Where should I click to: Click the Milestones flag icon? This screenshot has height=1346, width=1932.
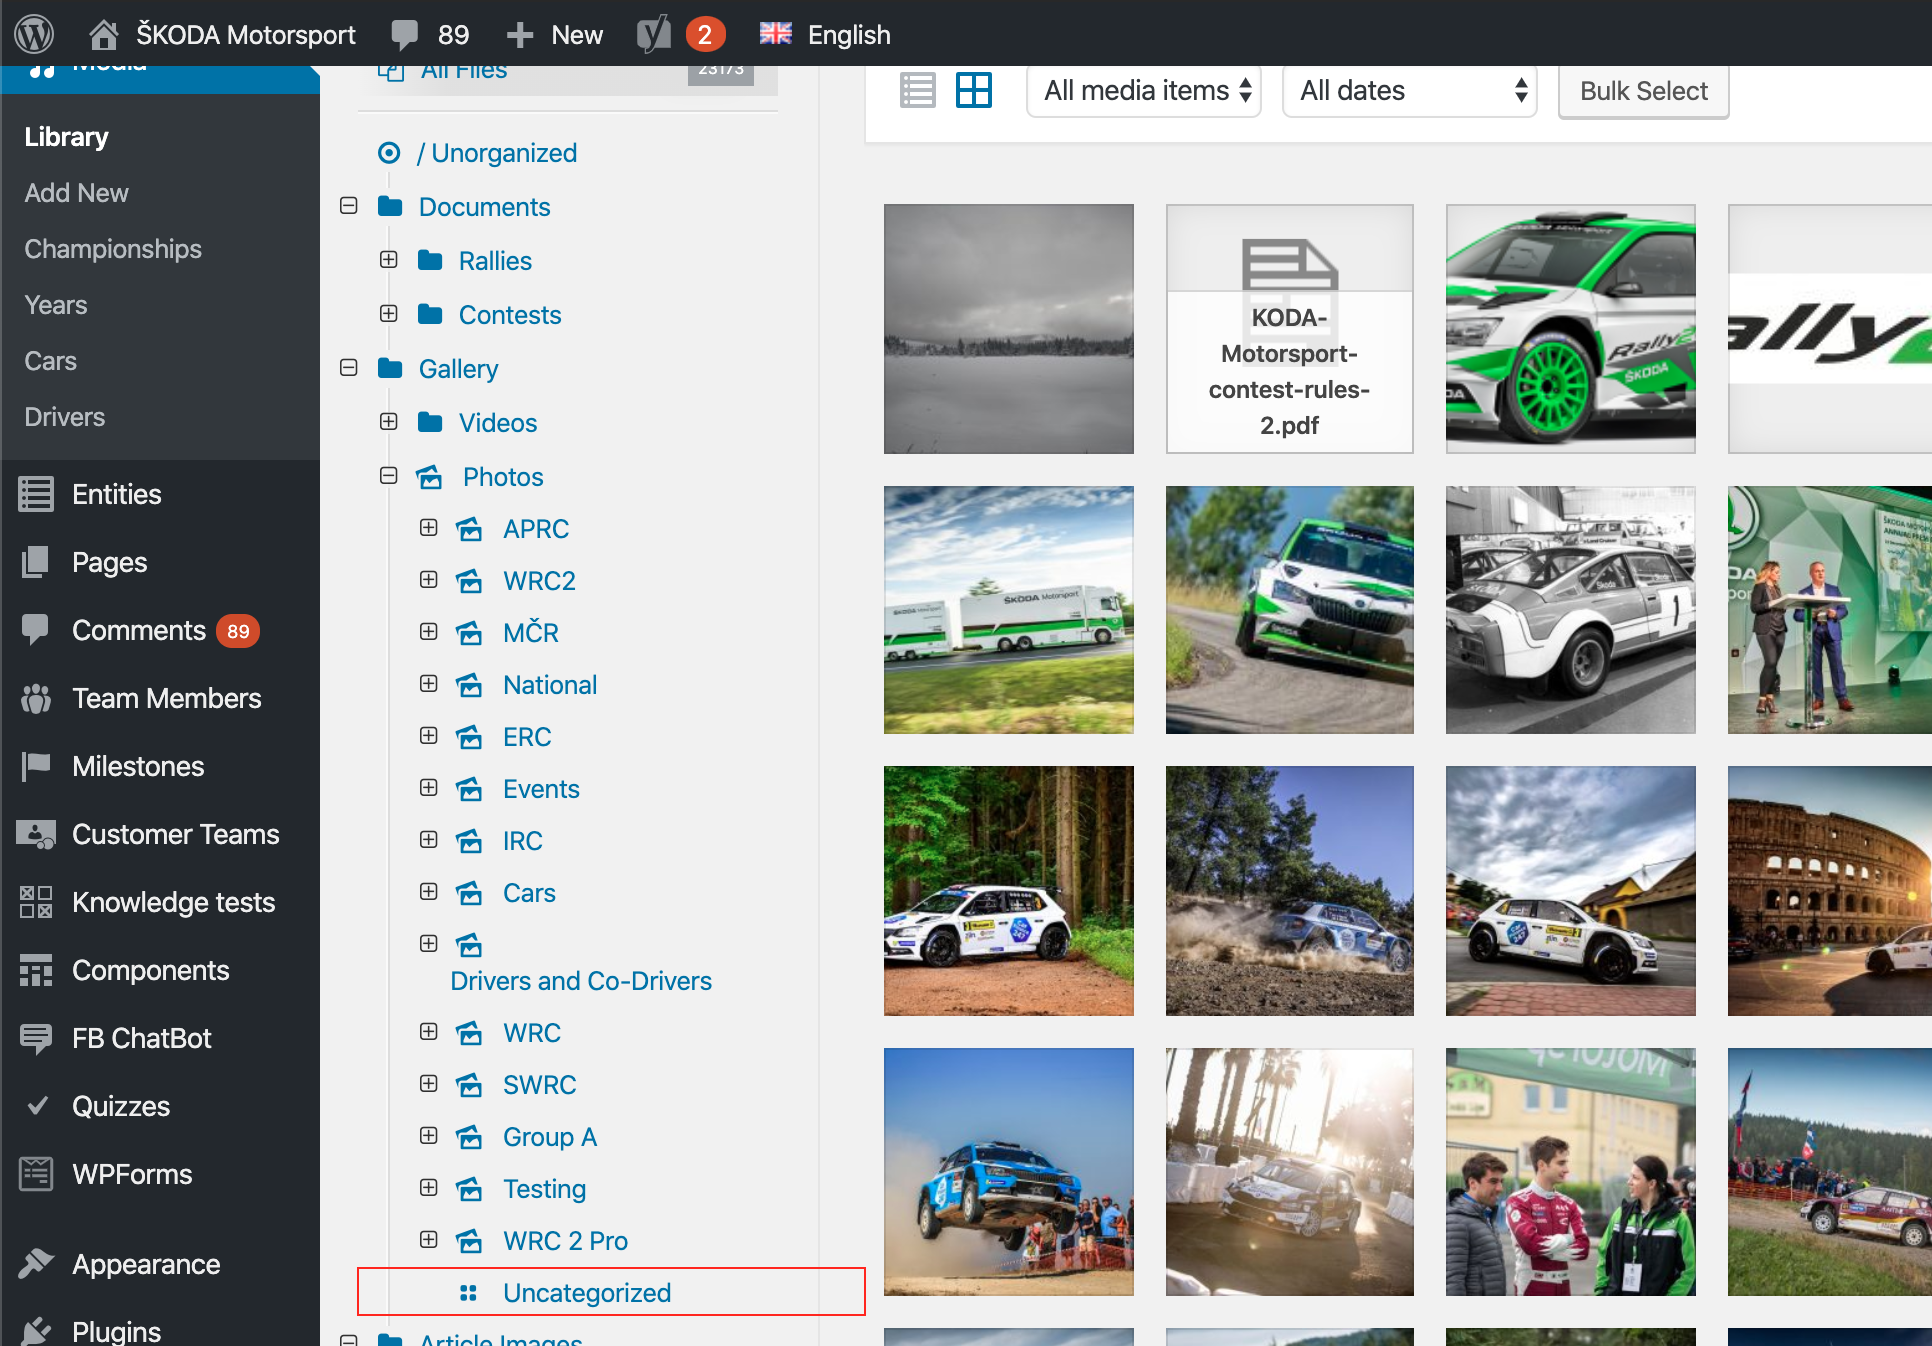36,766
